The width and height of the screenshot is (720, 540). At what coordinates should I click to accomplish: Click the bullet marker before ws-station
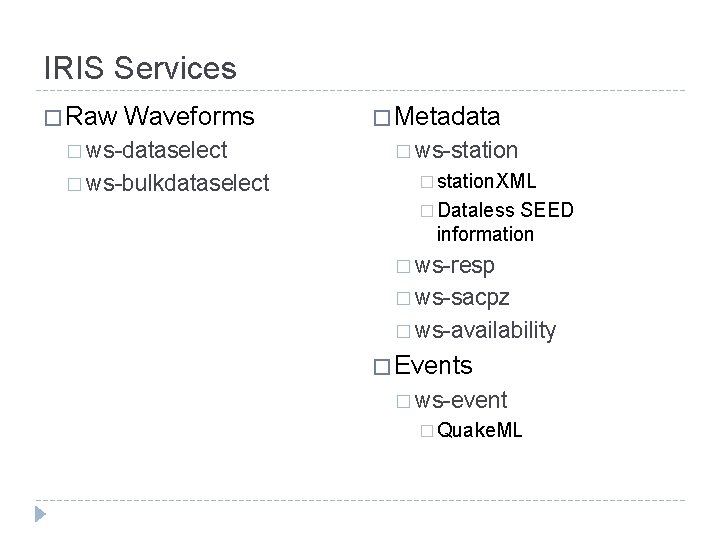click(x=402, y=152)
